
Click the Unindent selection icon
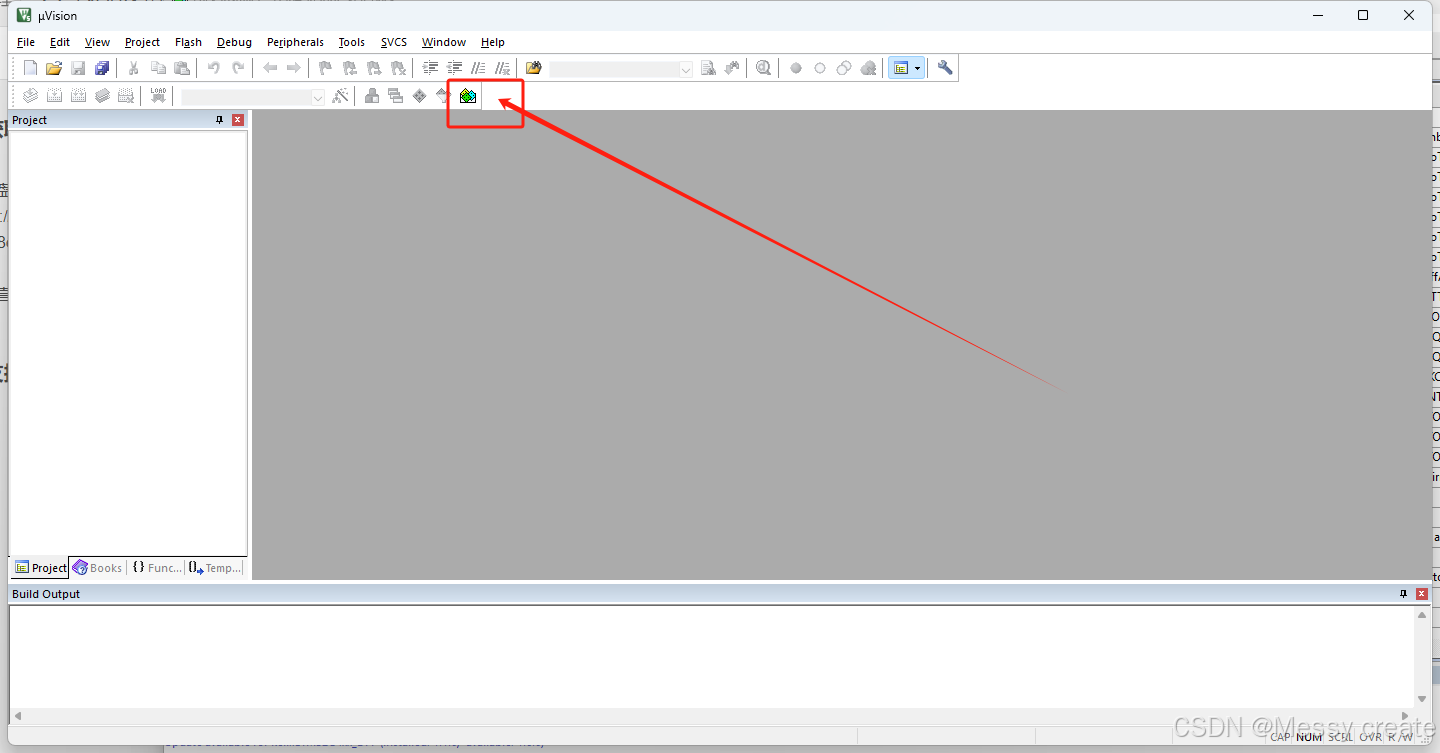coord(455,68)
